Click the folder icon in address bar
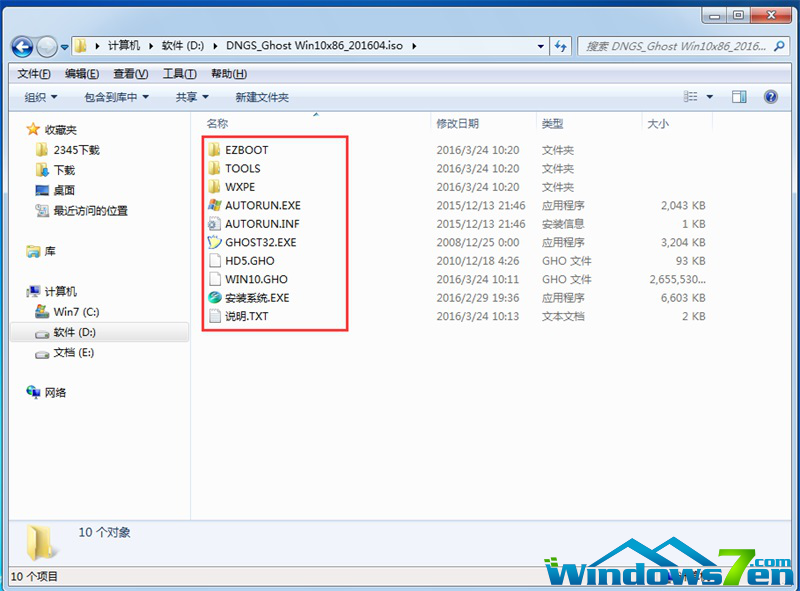The width and height of the screenshot is (800, 591). tap(81, 46)
